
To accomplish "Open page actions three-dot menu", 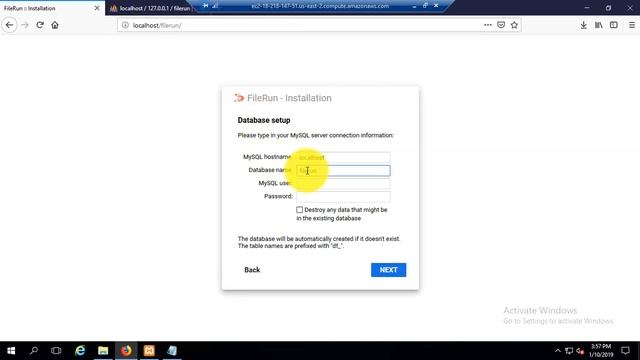I will pyautogui.click(x=487, y=25).
